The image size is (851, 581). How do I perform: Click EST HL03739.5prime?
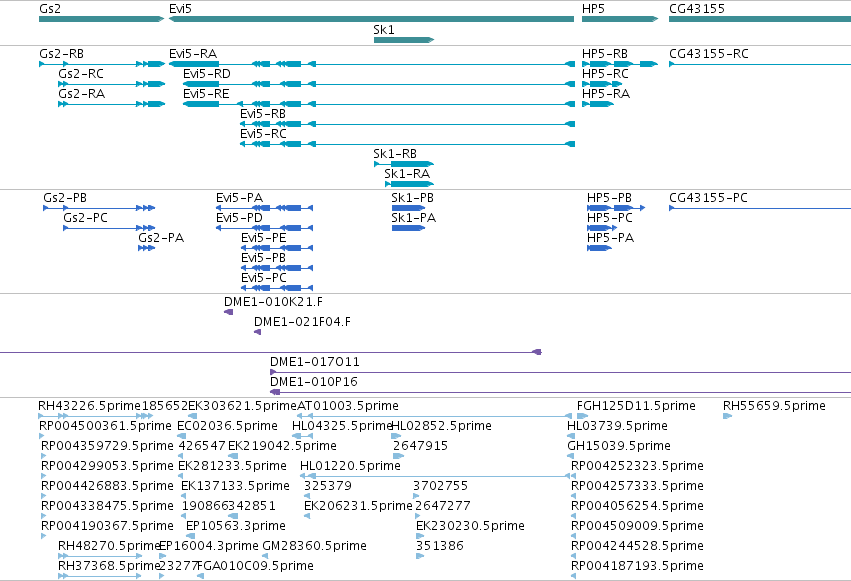point(617,426)
